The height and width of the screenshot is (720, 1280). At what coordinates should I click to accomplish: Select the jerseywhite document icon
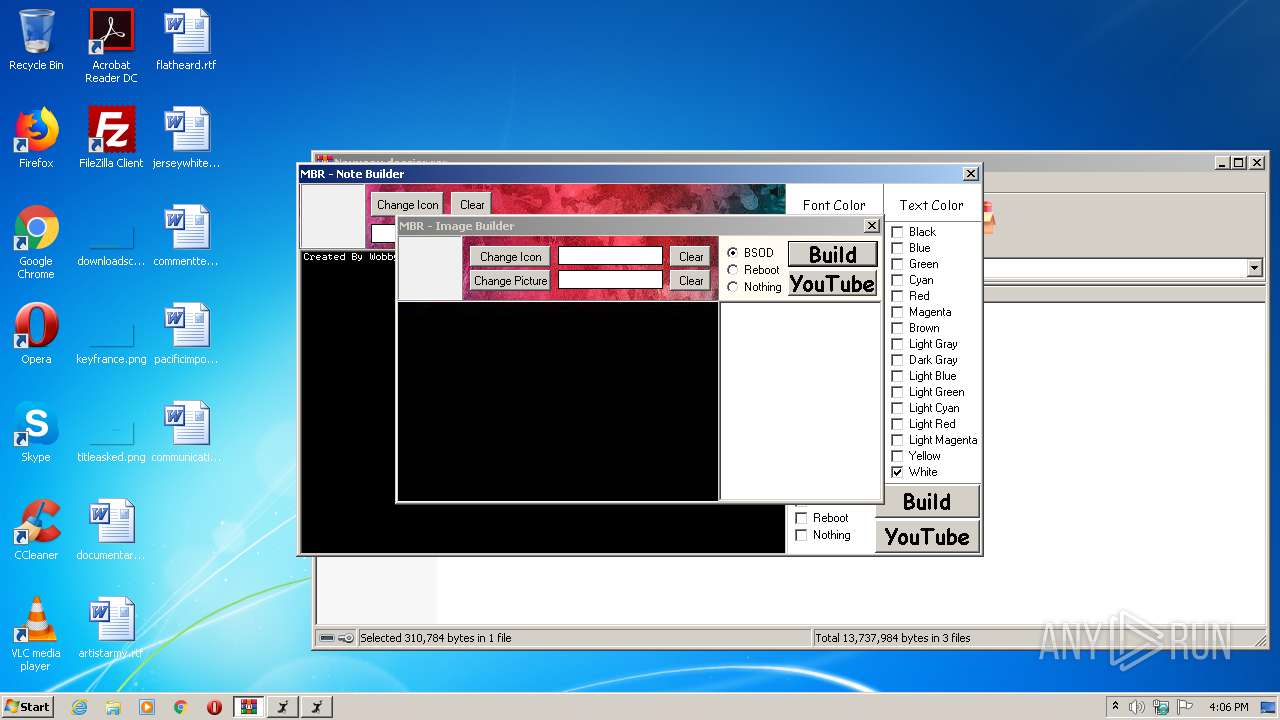[x=186, y=138]
